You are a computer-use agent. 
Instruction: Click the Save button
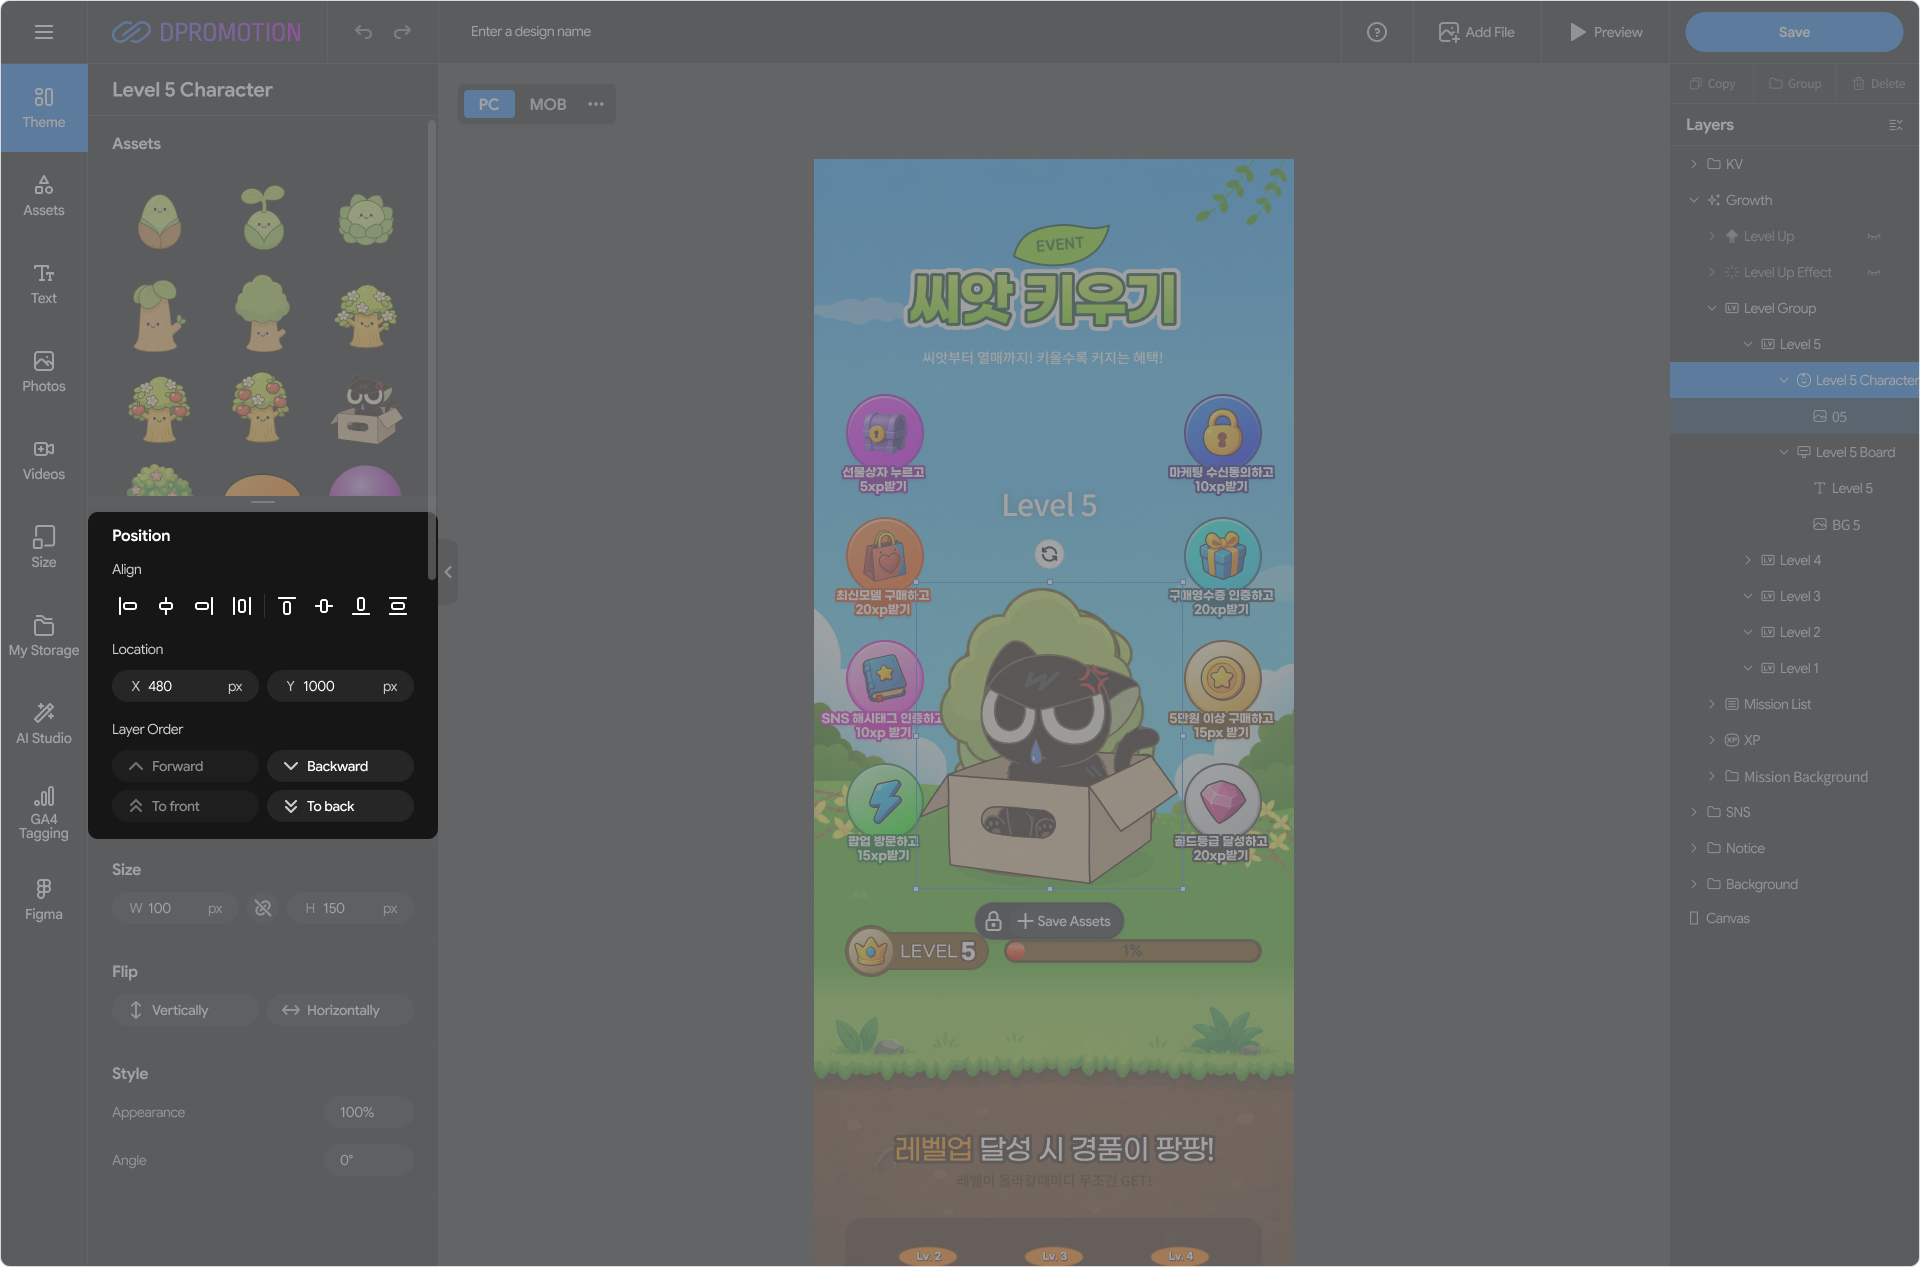(x=1794, y=32)
